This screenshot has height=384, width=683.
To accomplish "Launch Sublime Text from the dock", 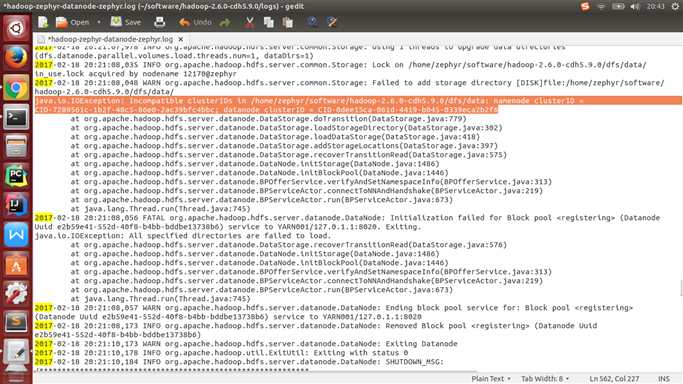I will click(x=16, y=324).
